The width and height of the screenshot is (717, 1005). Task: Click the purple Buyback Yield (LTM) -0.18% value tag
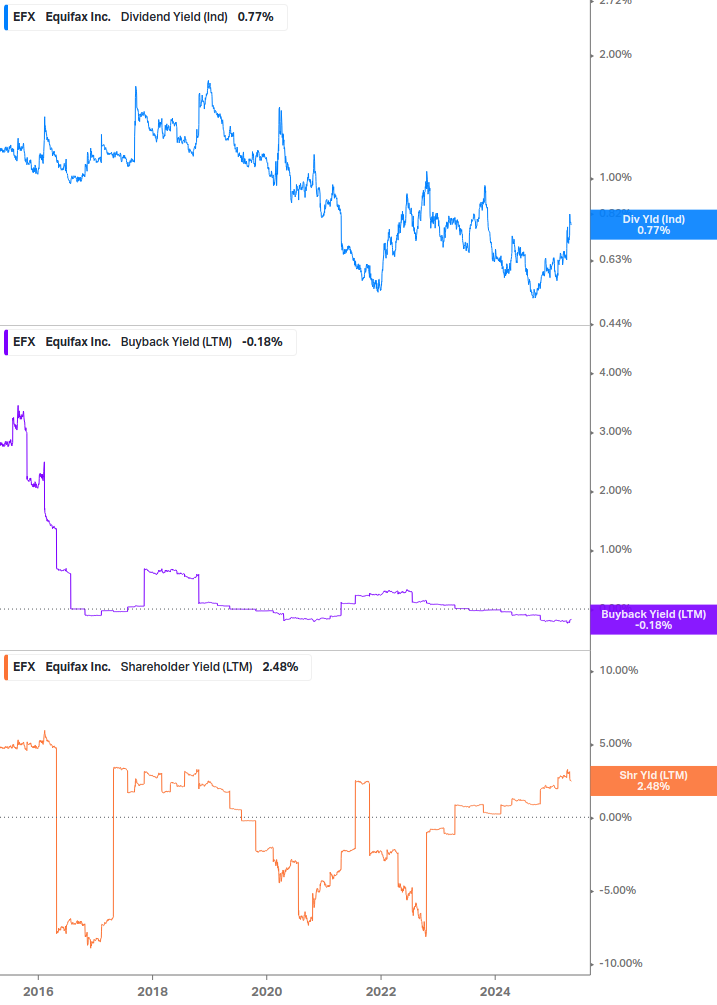[654, 620]
